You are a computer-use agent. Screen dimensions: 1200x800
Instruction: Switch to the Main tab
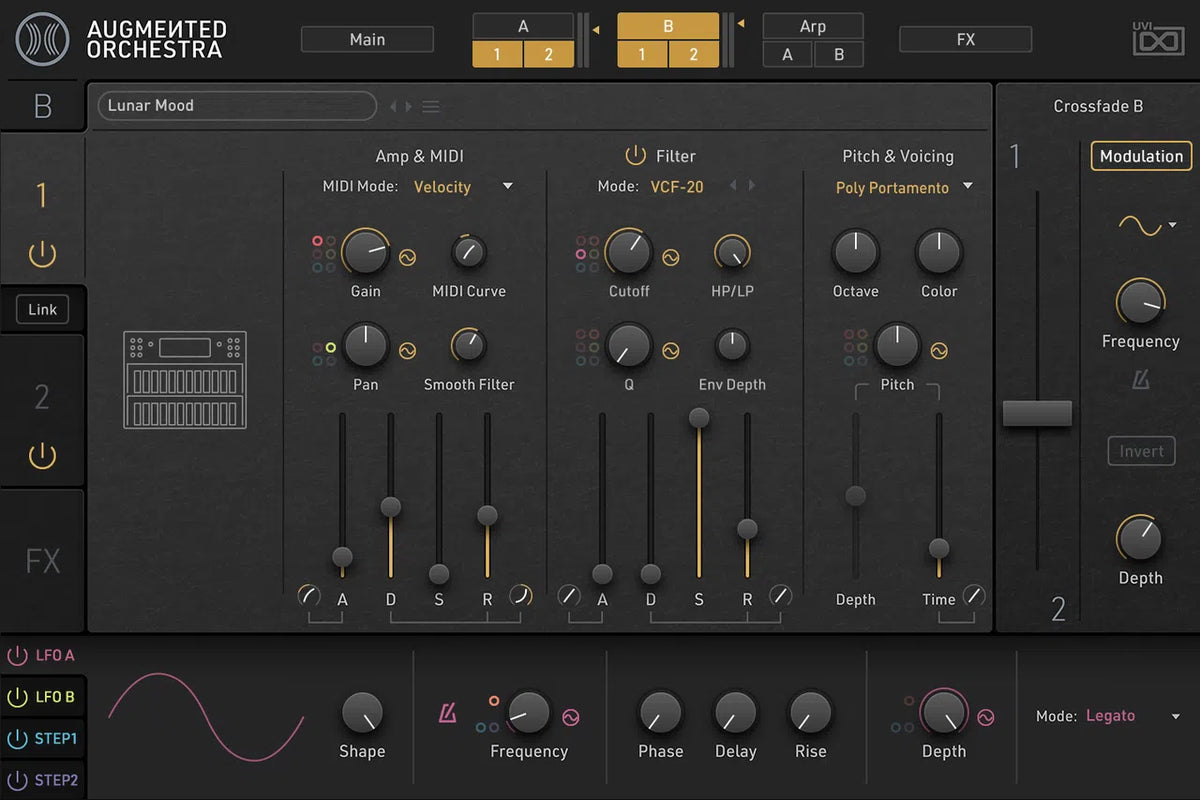point(367,40)
